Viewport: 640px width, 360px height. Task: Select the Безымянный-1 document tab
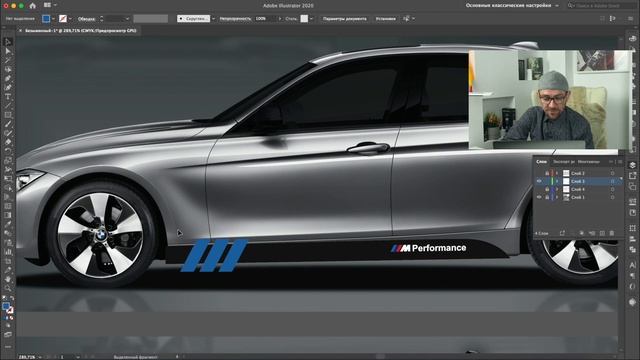80,31
